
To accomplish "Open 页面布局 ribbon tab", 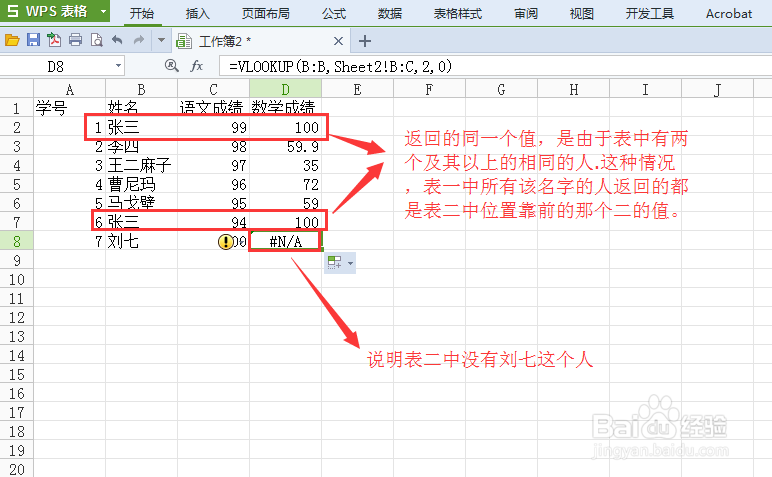I will pos(265,13).
